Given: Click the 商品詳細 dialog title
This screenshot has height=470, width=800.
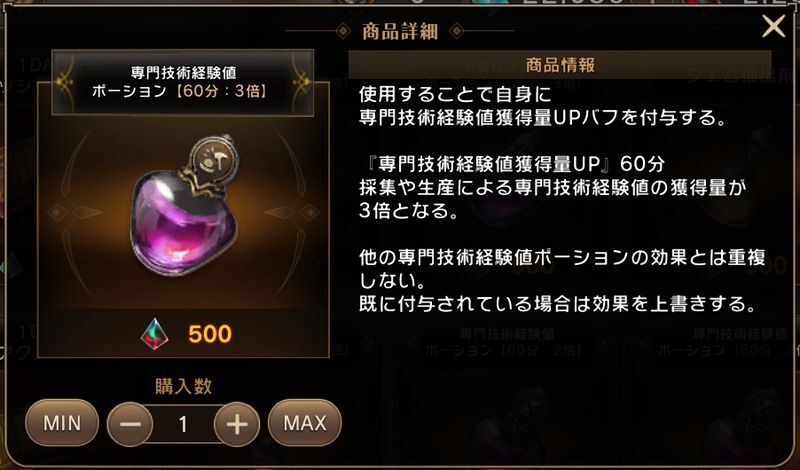Looking at the screenshot, I should coord(400,31).
